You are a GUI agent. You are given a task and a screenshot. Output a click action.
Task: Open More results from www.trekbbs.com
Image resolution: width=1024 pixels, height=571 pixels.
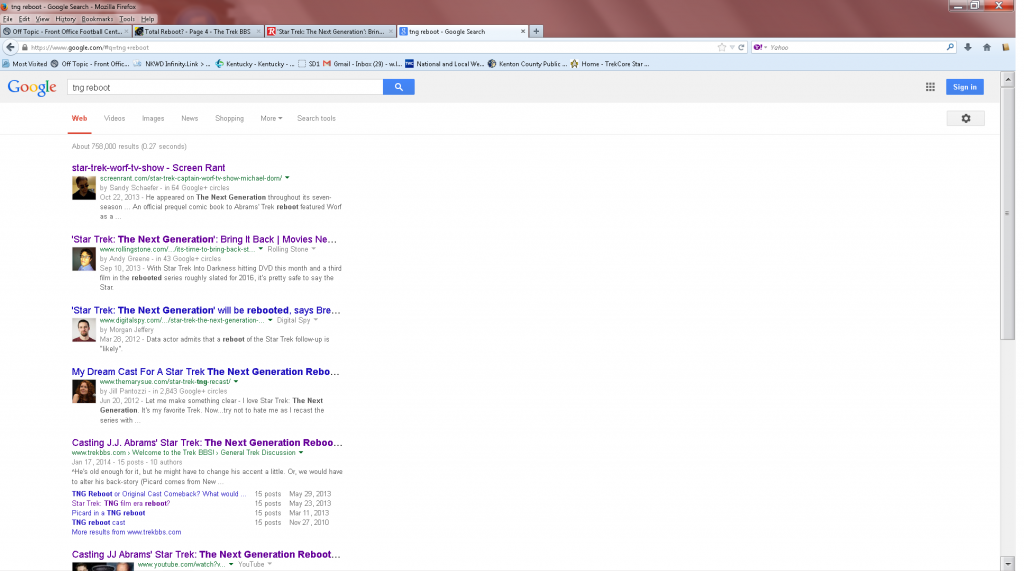127,532
